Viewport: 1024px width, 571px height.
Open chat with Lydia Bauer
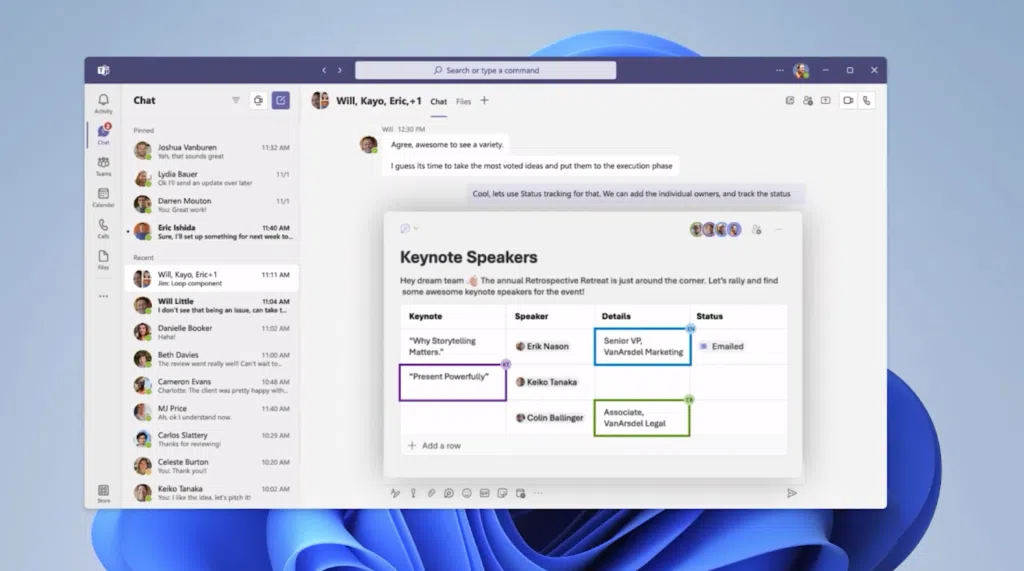212,178
